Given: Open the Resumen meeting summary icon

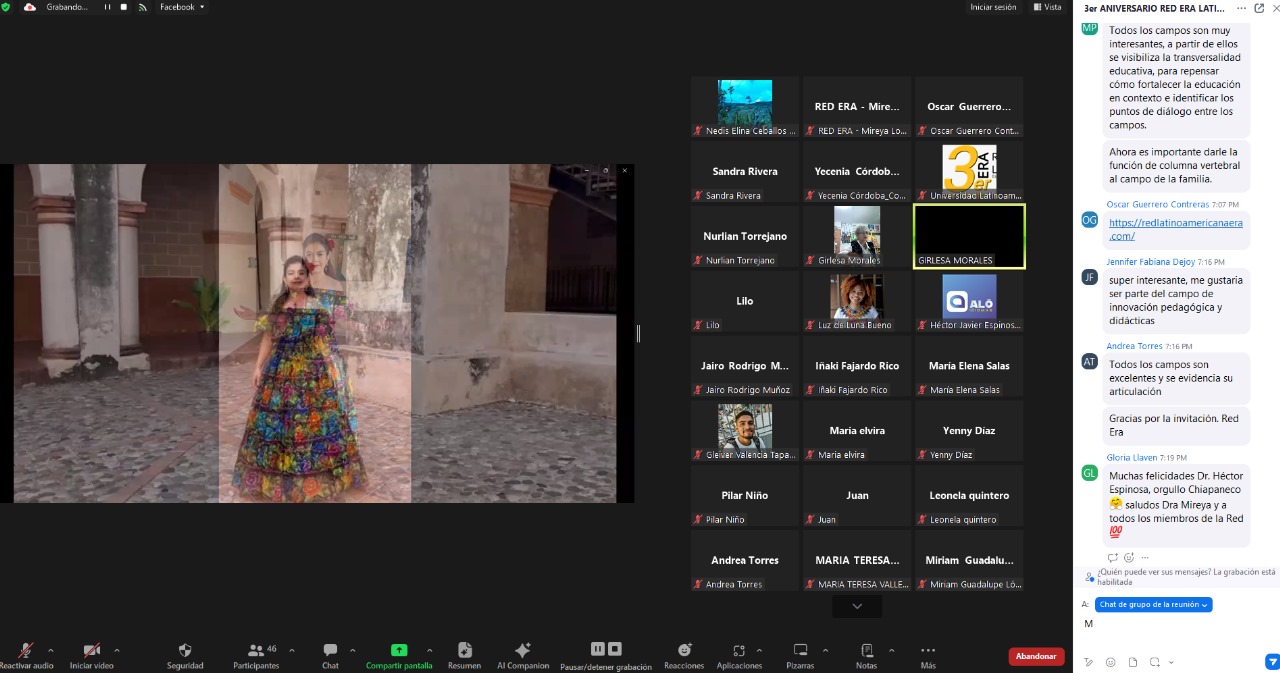Looking at the screenshot, I should coord(464,650).
